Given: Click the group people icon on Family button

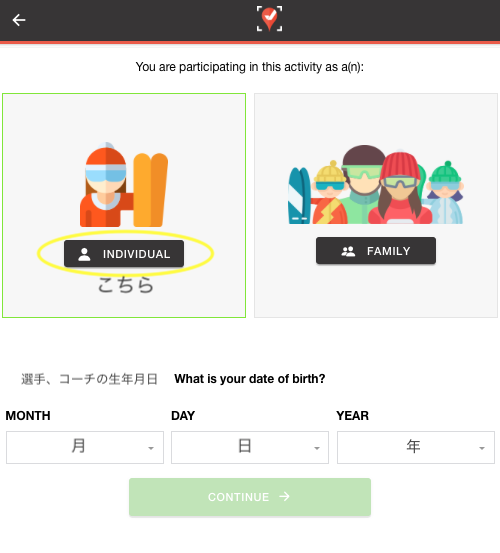Looking at the screenshot, I should point(348,251).
